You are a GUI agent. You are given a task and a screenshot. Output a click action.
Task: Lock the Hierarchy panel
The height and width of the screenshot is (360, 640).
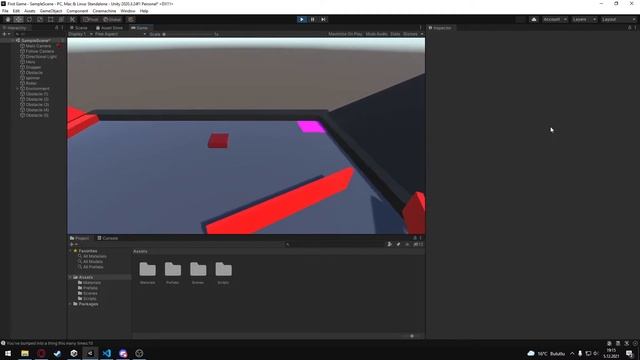coord(57,28)
